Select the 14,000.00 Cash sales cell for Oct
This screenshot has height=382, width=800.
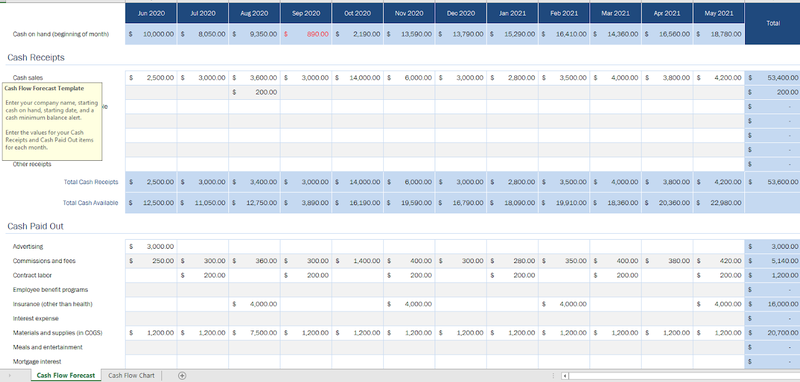(357, 78)
